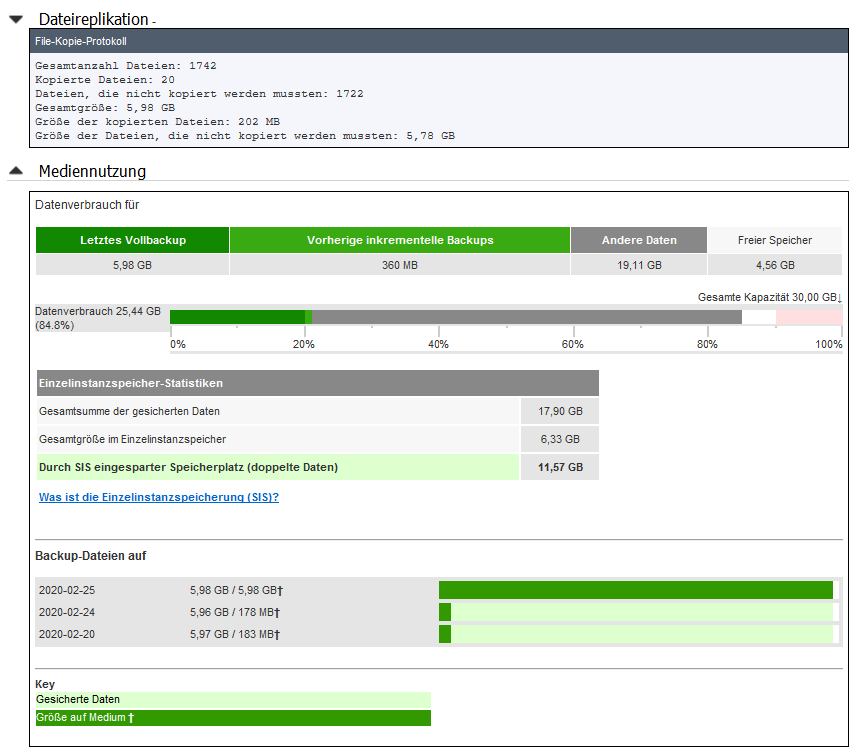Click the dark green segment of Datenverbrauch bar

(x=237, y=317)
